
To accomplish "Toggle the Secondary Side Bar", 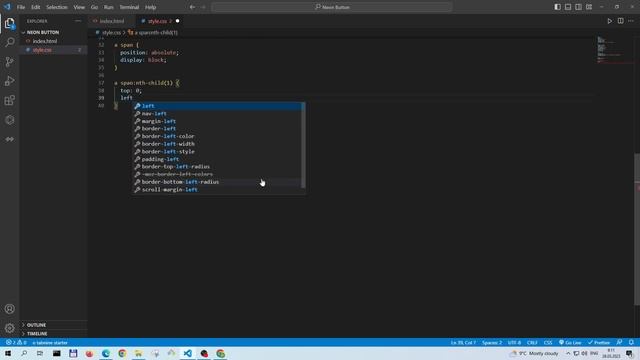I will (578, 7).
